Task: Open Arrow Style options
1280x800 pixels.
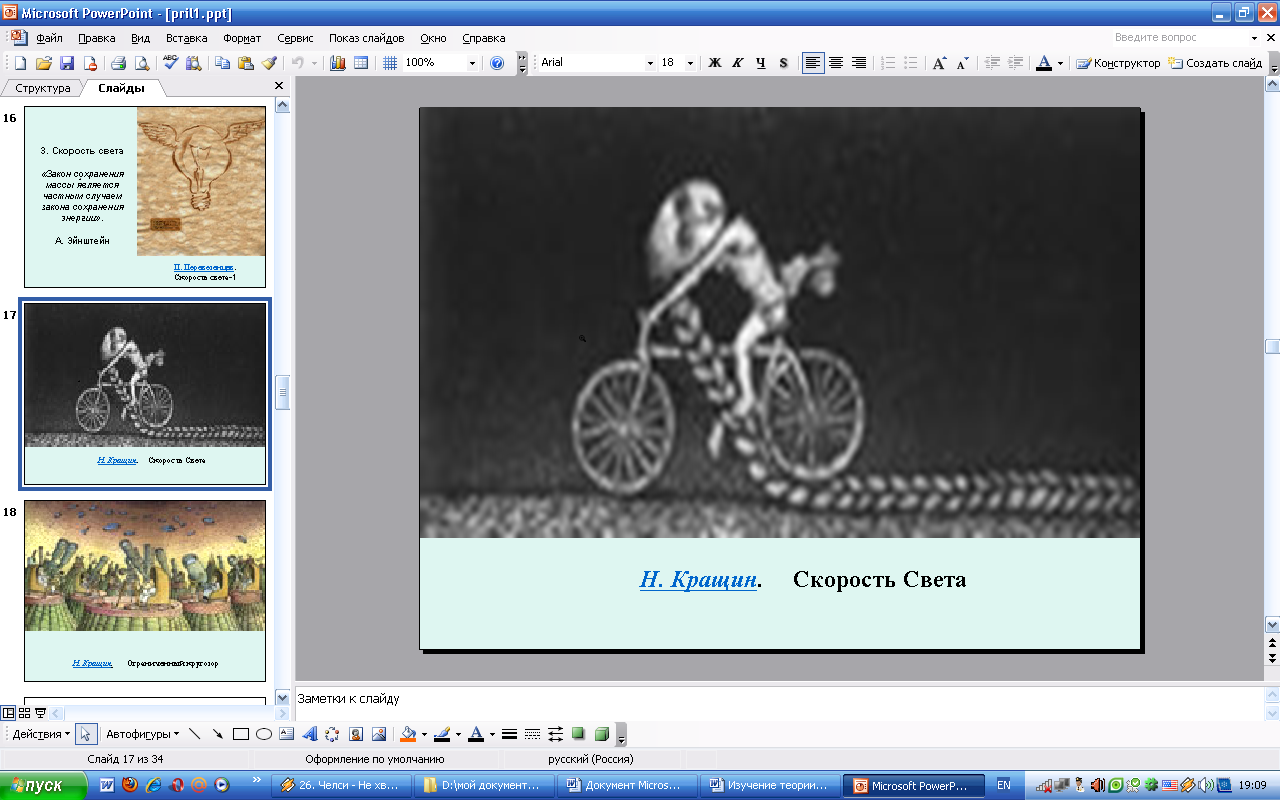Action: 555,734
